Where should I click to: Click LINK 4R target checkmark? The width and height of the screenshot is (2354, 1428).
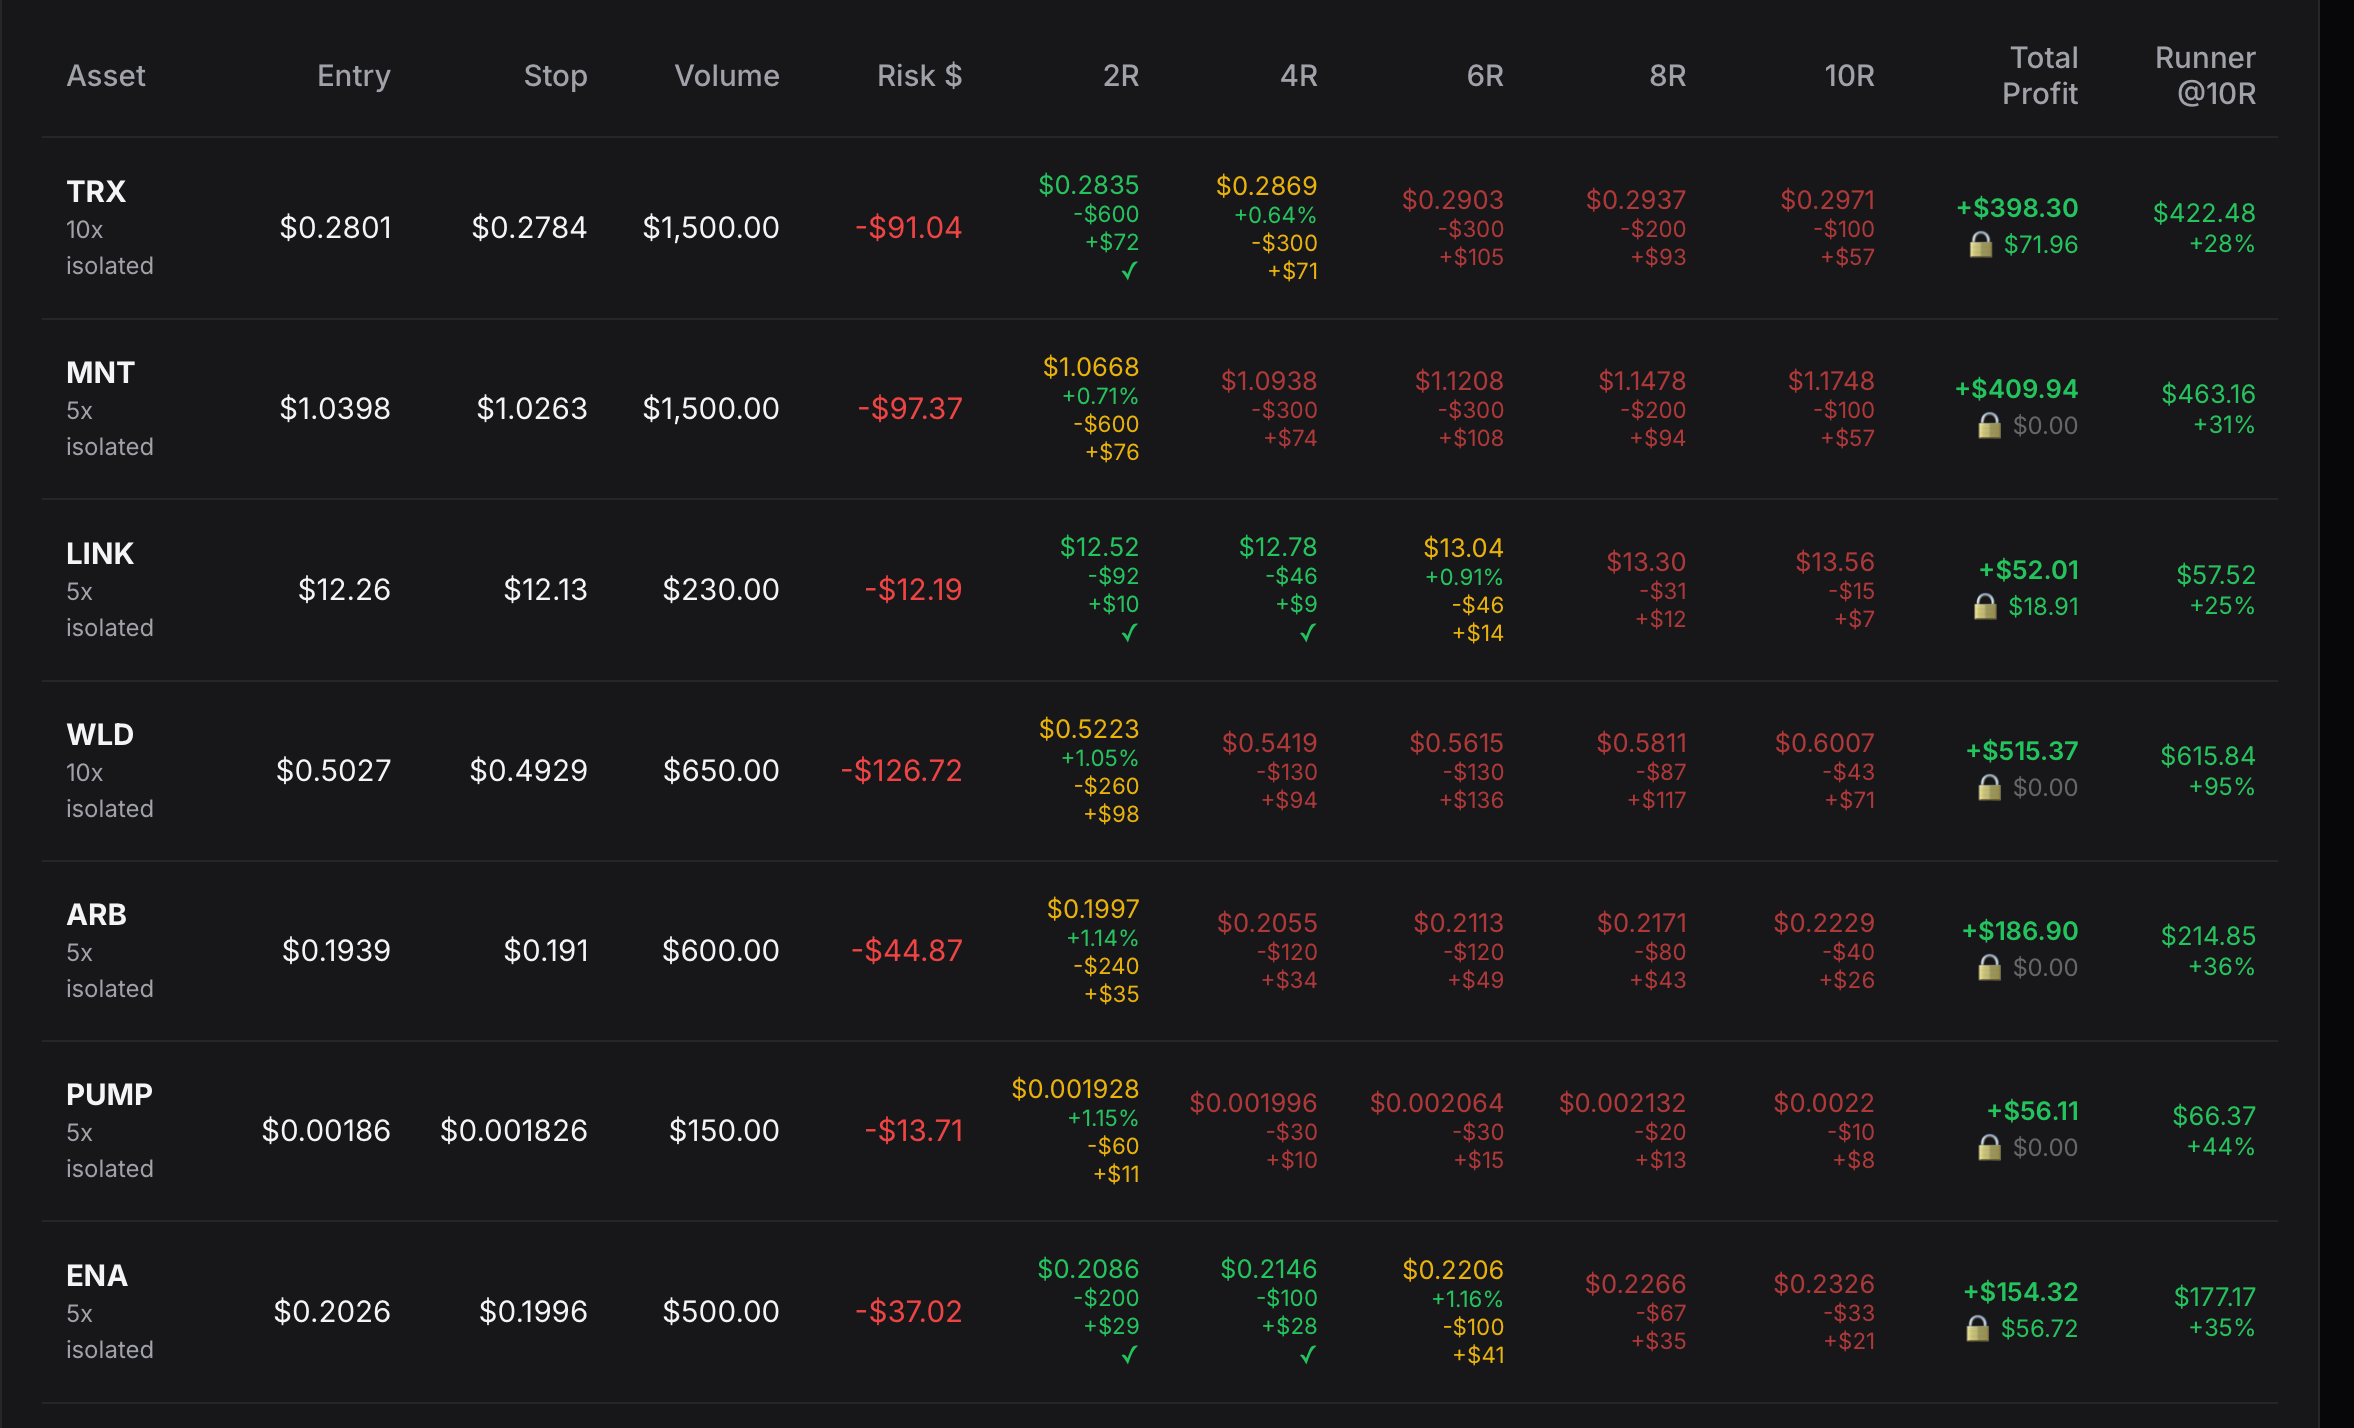1307,633
